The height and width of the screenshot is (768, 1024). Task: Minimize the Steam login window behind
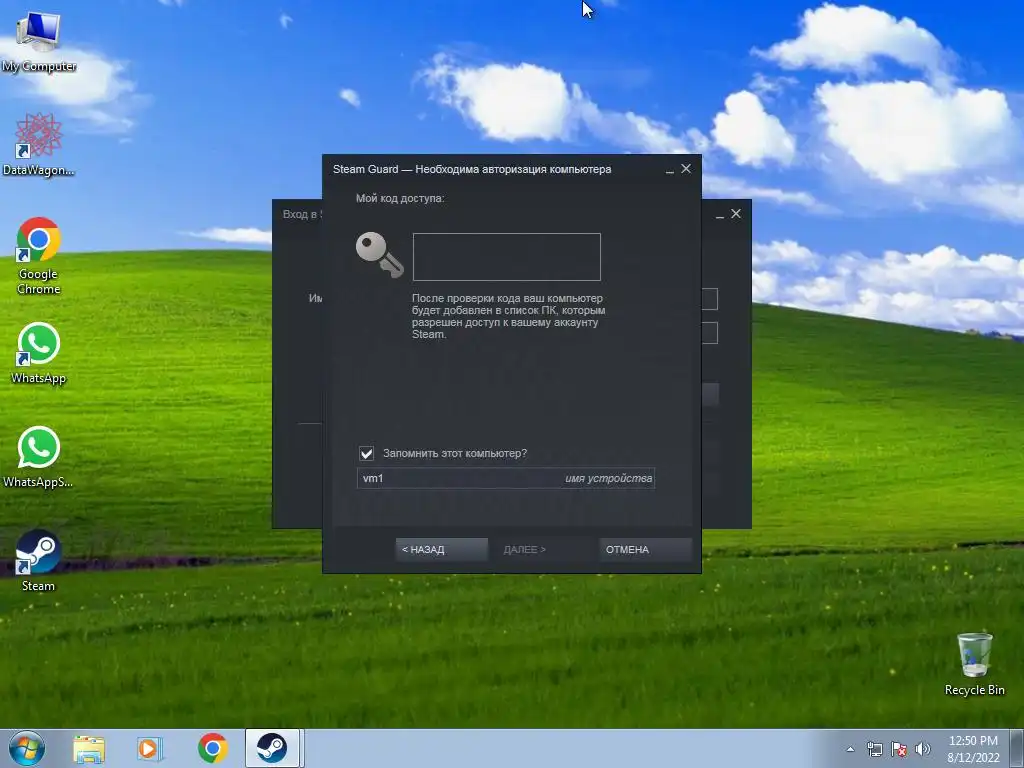pos(720,215)
